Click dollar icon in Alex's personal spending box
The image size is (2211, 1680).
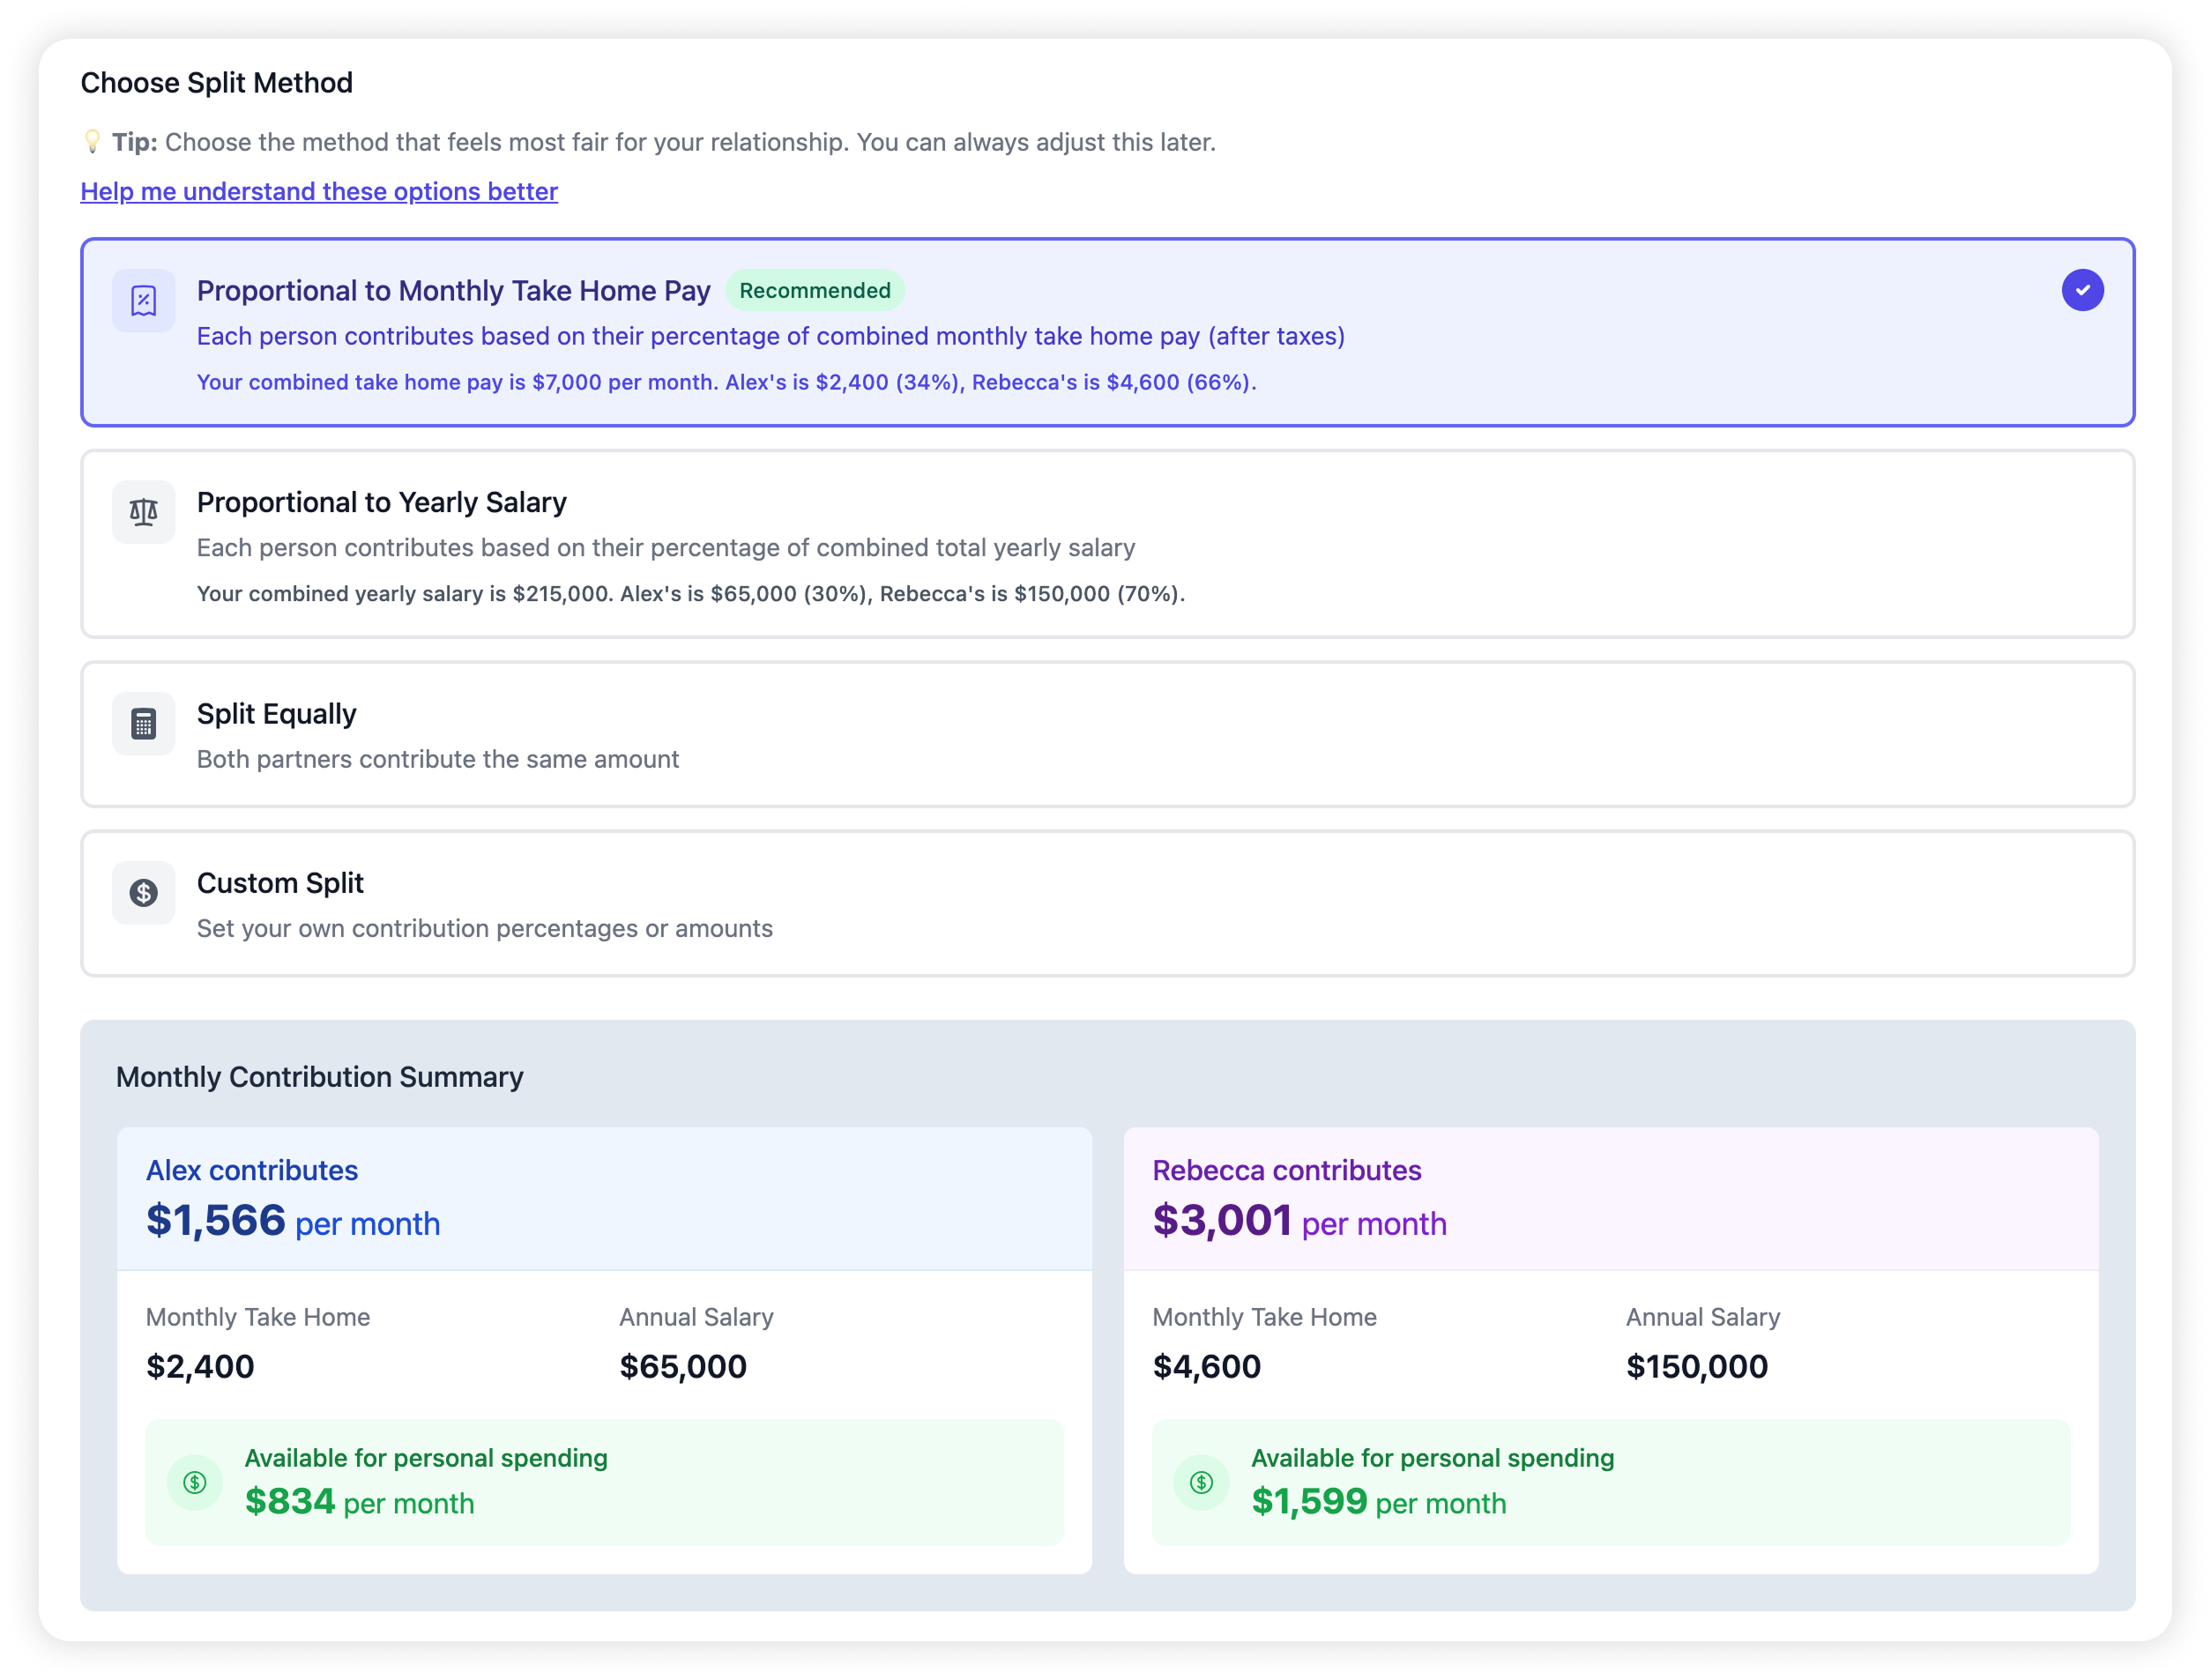click(x=195, y=1482)
